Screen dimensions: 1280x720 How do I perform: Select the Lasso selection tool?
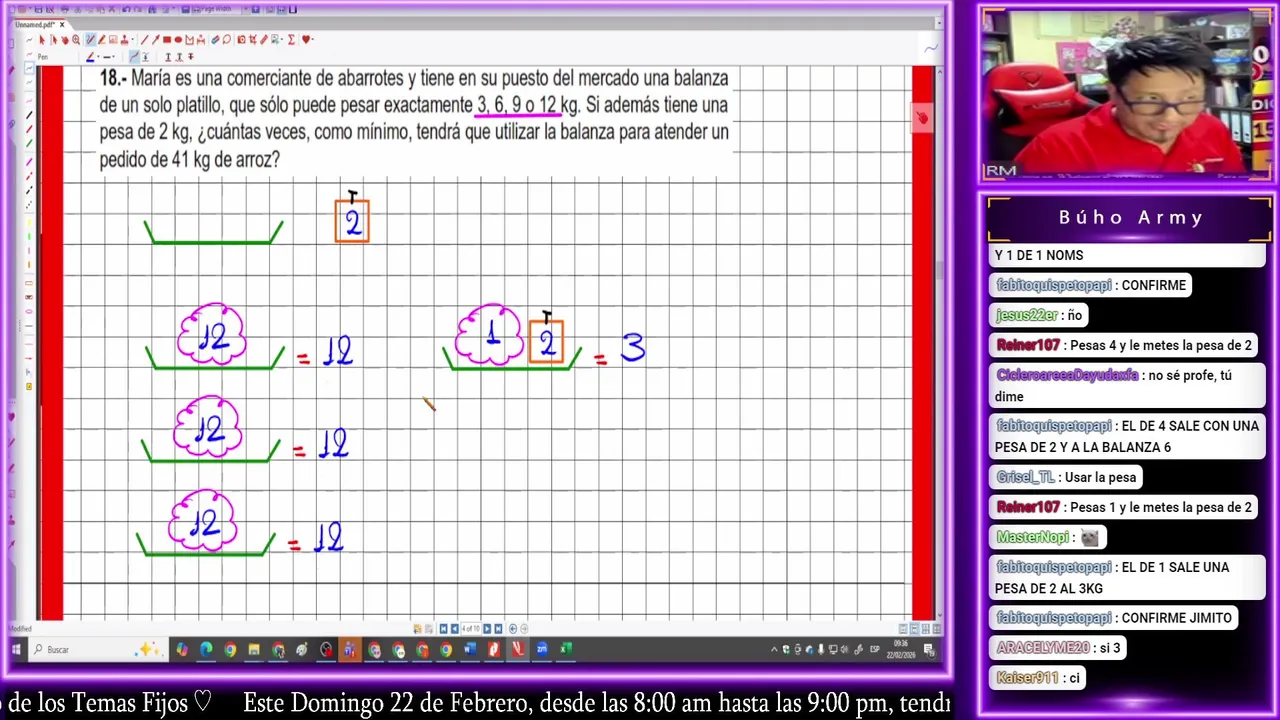pos(226,39)
